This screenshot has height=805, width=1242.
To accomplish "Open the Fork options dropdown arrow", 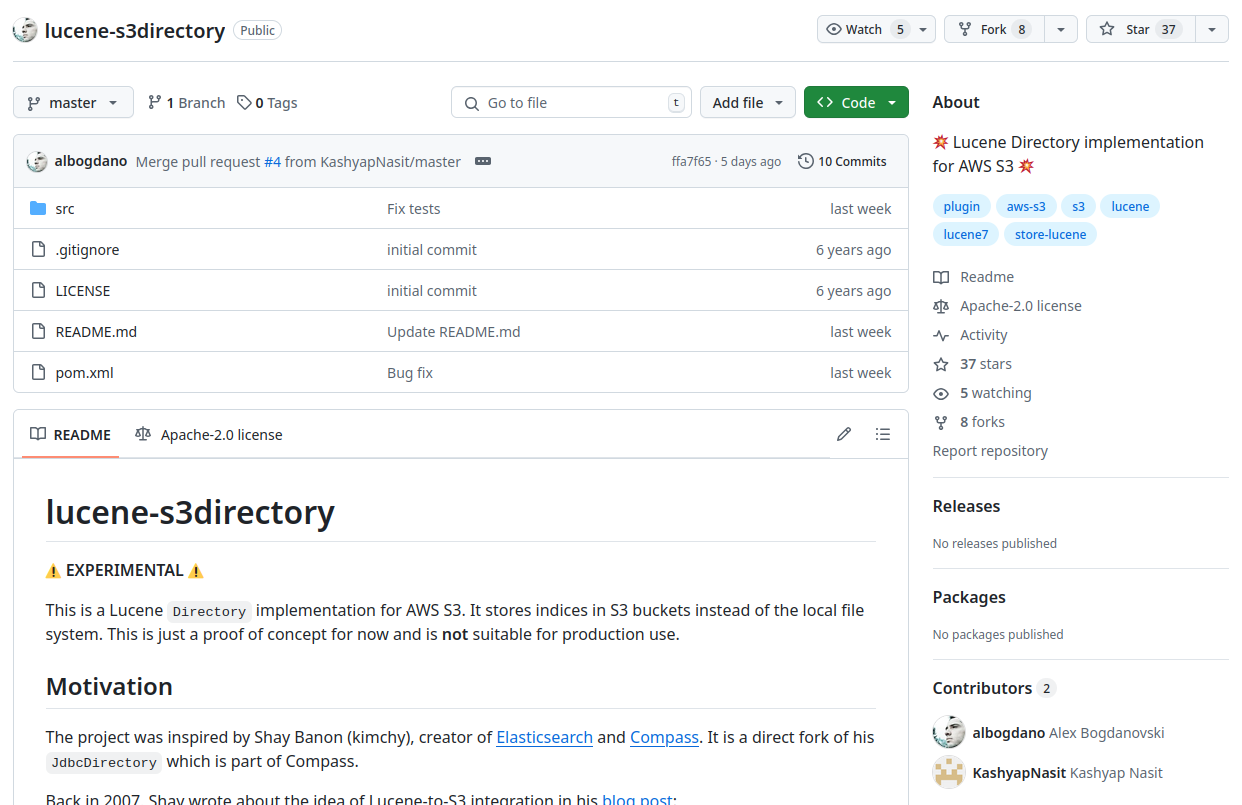I will click(1061, 29).
